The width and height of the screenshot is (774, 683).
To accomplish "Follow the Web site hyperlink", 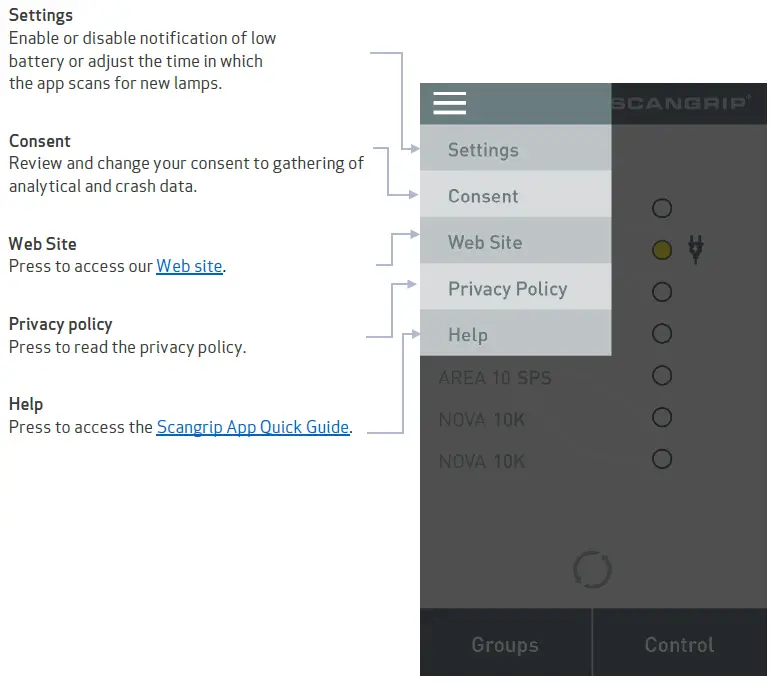I will [189, 266].
